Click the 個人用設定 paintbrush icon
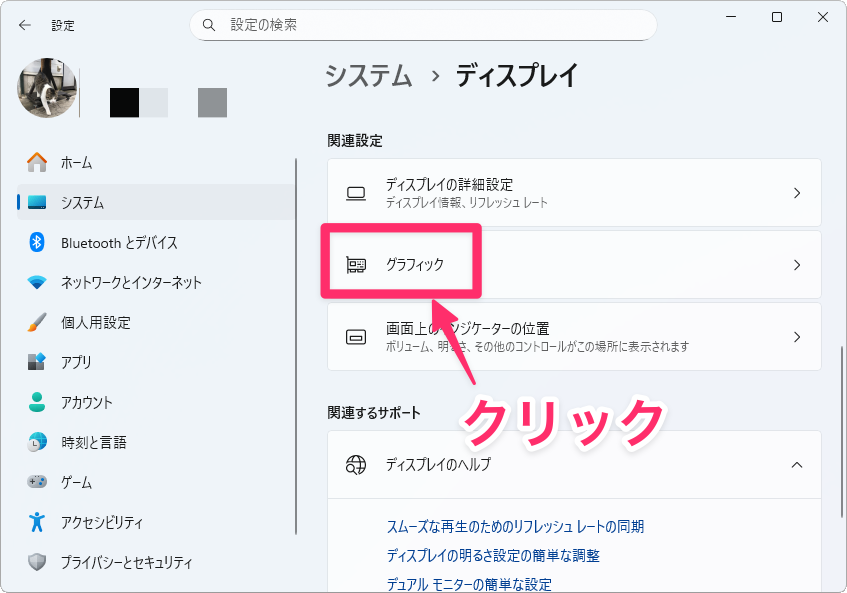The image size is (847, 593). click(x=37, y=322)
